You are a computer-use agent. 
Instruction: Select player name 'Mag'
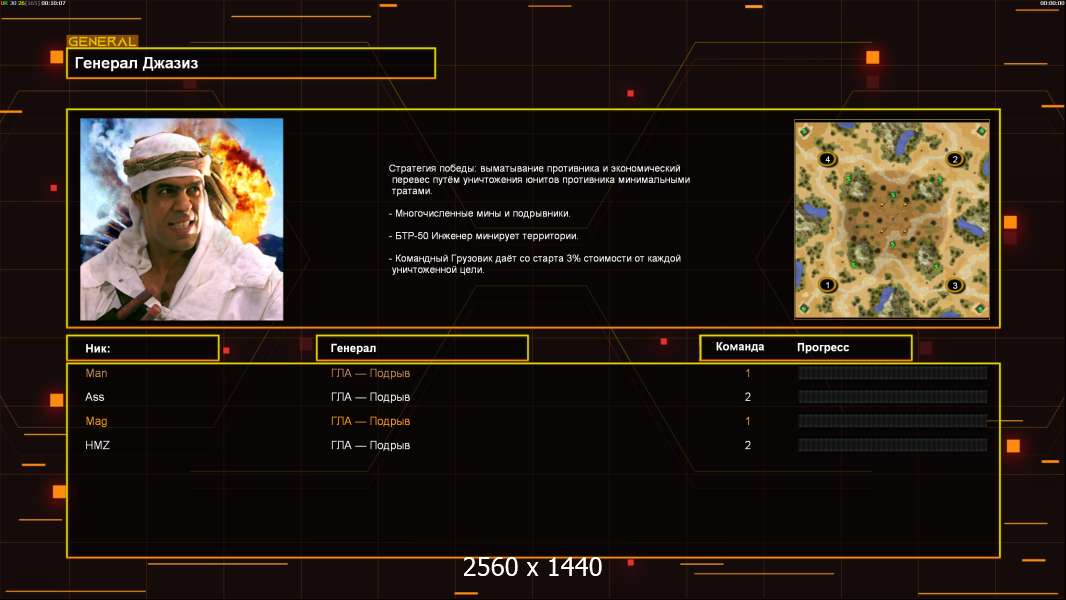[x=96, y=421]
